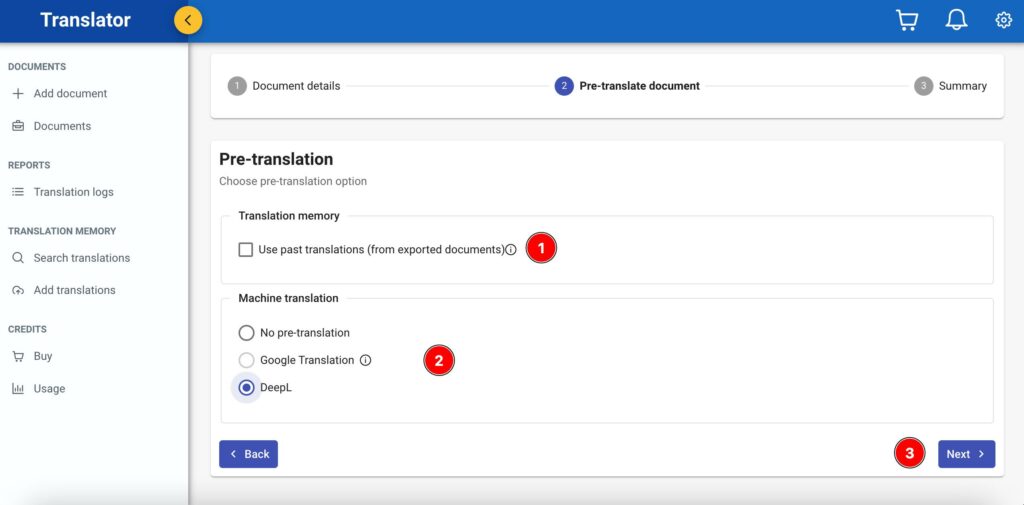The width and height of the screenshot is (1024, 505).
Task: Go to Buy credits page
Action: click(42, 356)
